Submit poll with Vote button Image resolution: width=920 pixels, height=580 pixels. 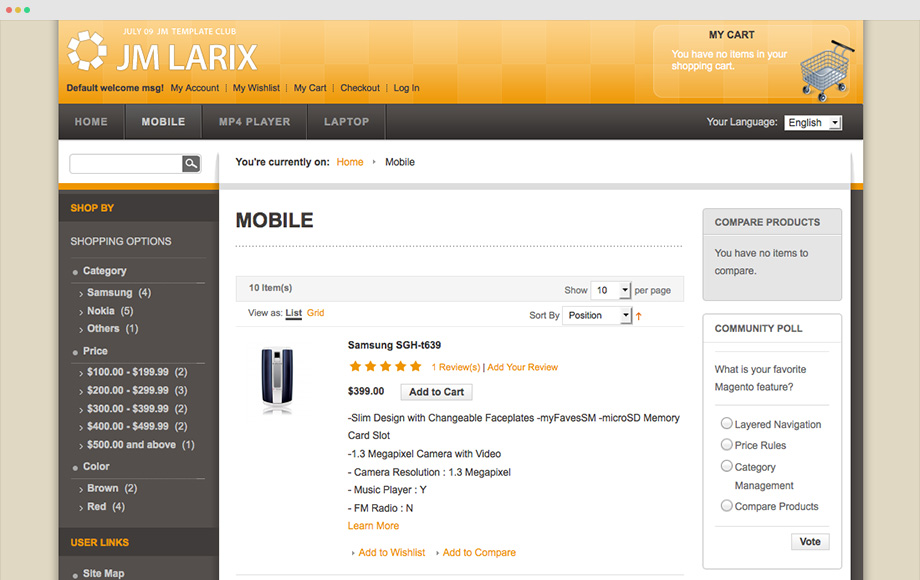tap(810, 541)
